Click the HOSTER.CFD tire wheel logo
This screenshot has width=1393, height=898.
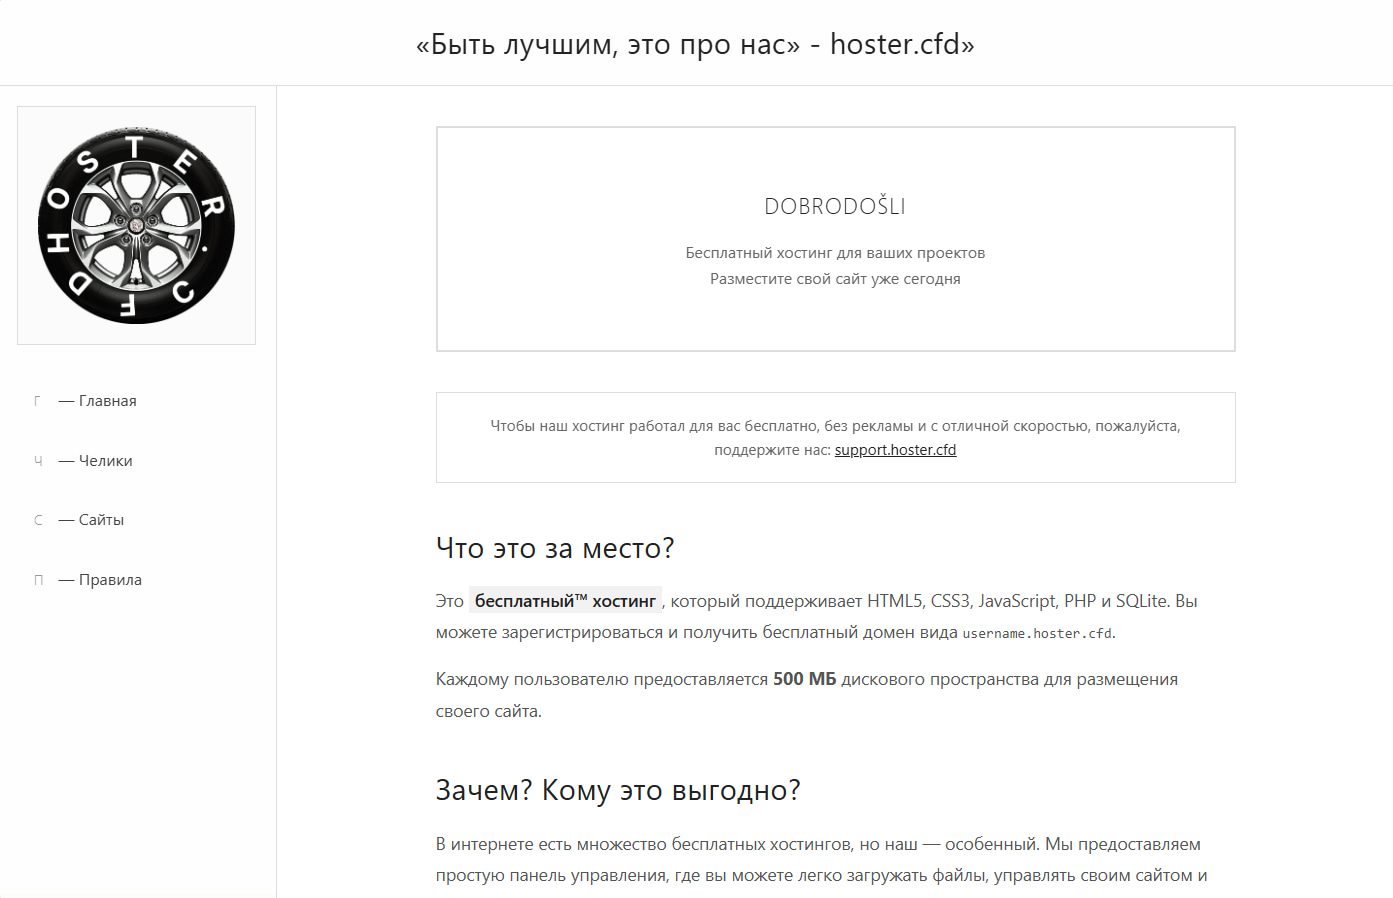136,225
